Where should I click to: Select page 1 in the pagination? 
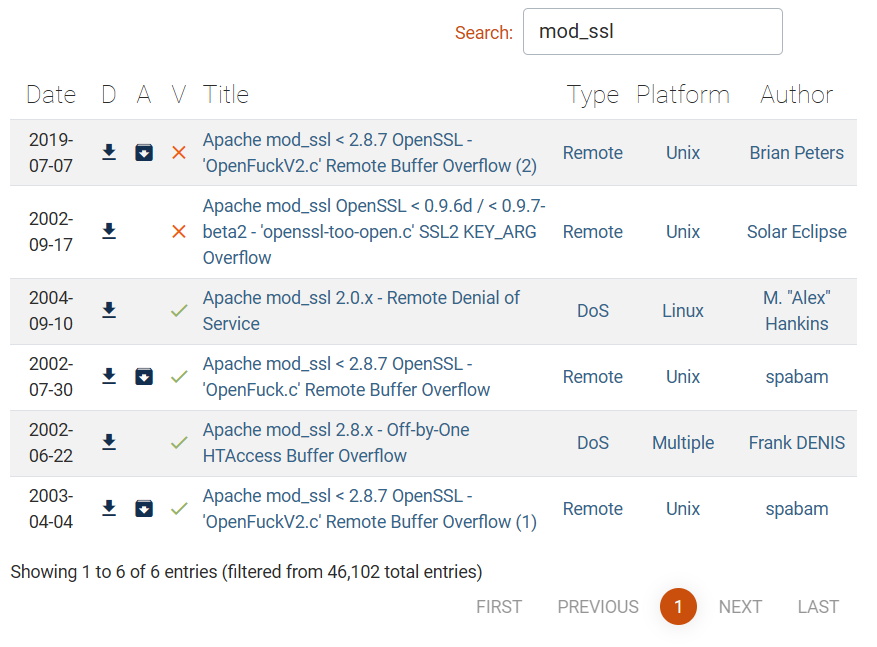click(678, 607)
